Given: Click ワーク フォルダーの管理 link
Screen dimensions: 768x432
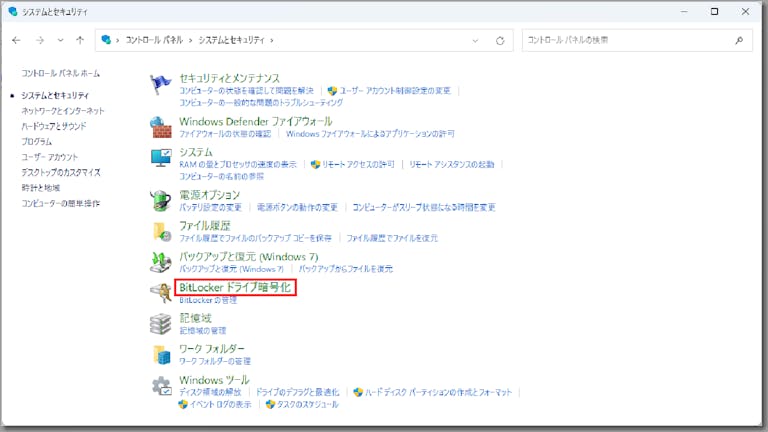Looking at the screenshot, I should (215, 361).
